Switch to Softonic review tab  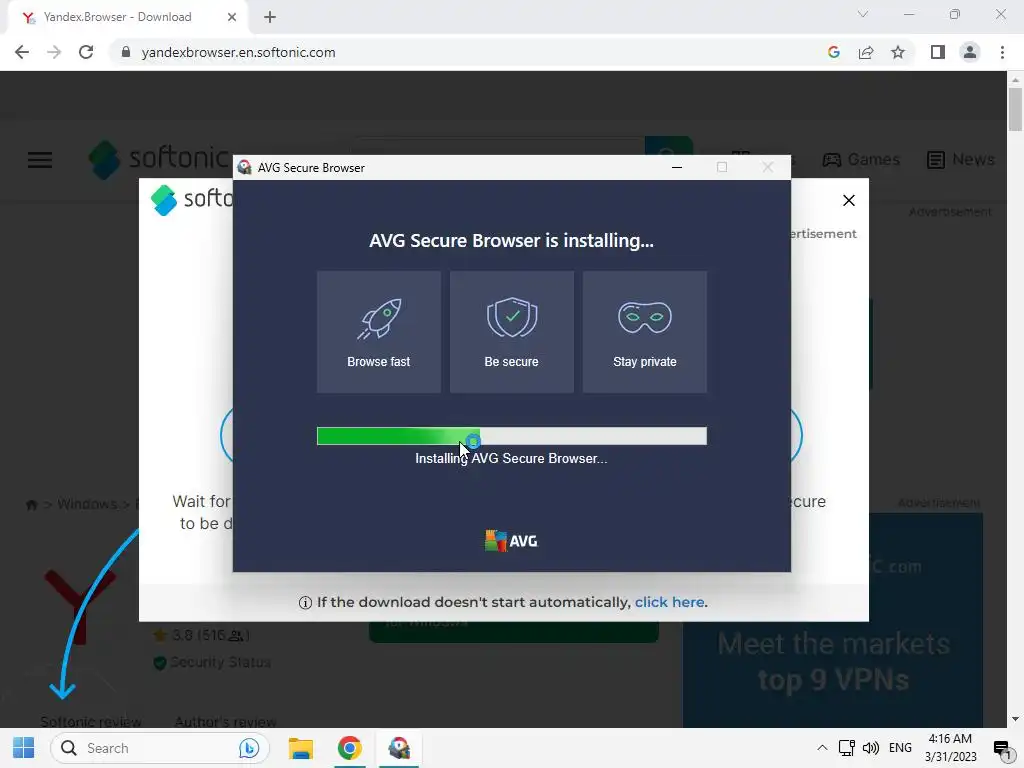tap(91, 722)
